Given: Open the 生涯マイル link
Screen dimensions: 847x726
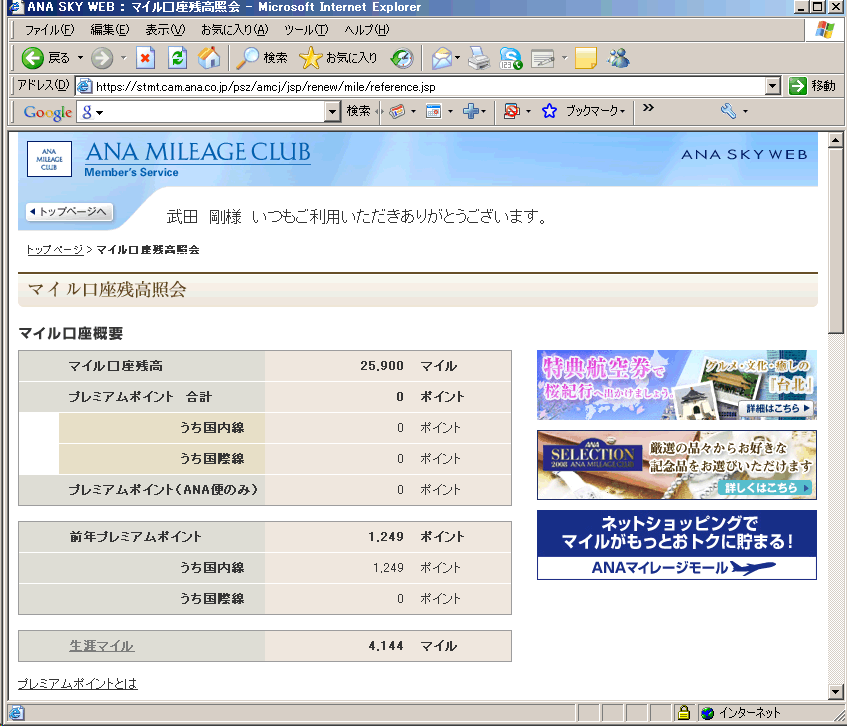Looking at the screenshot, I should [101, 646].
